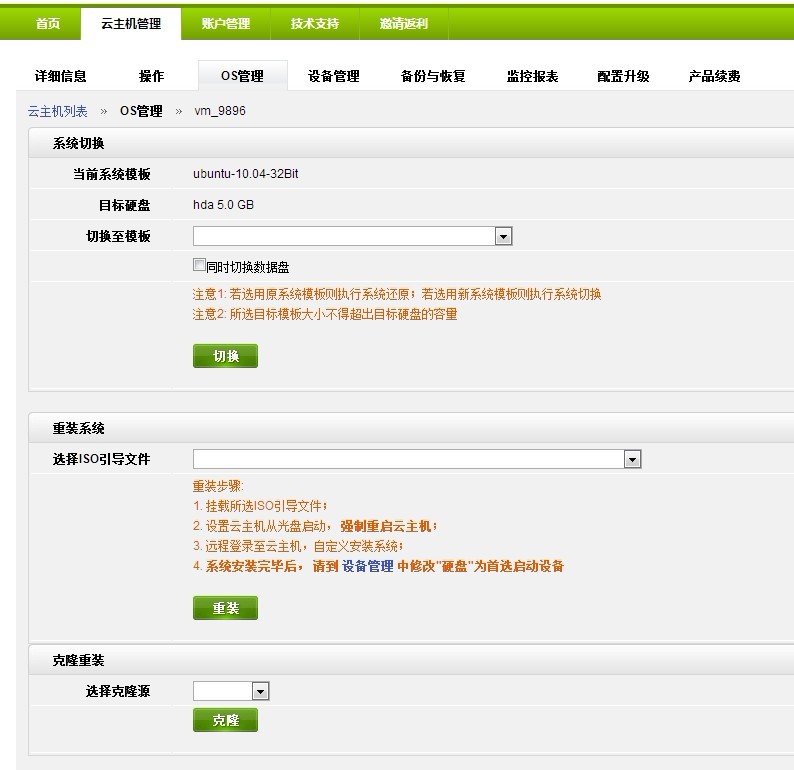Expand the 选择ISO引导文件 dropdown arrow
This screenshot has width=794, height=770.
tap(632, 459)
